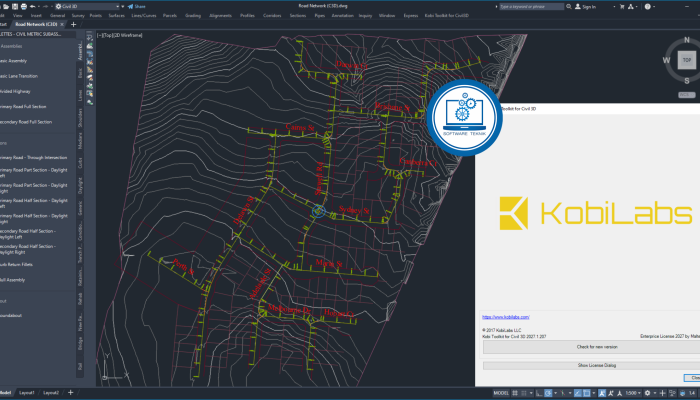
Task: Click MODEL in the status bar
Action: pos(501,393)
